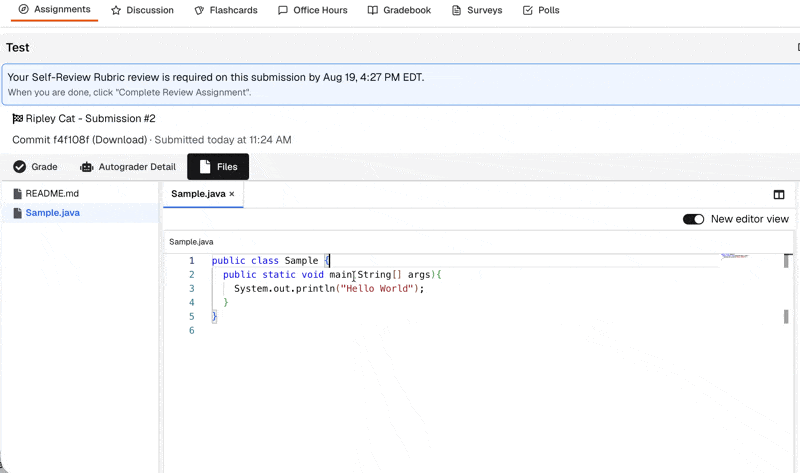Click the Sample.java breadcrumb label
Screen dimensions: 800x473
pyautogui.click(x=191, y=242)
